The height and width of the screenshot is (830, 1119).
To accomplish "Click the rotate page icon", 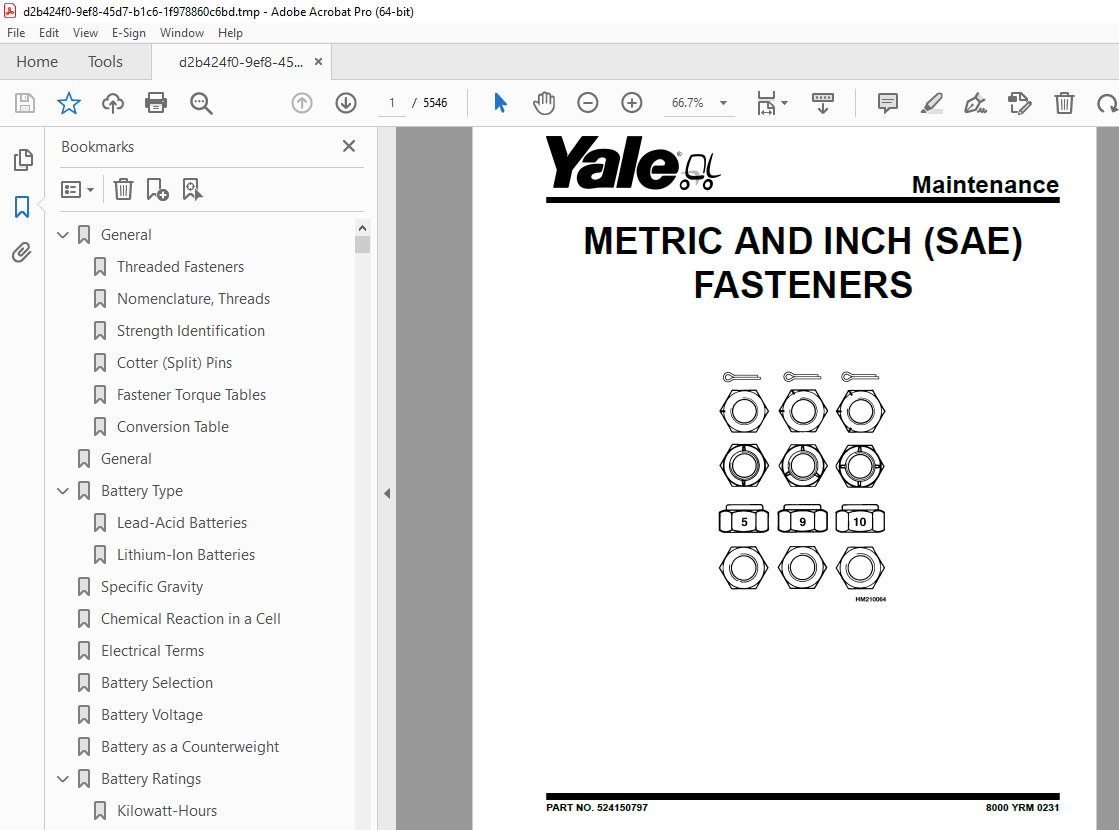I will tap(1107, 103).
